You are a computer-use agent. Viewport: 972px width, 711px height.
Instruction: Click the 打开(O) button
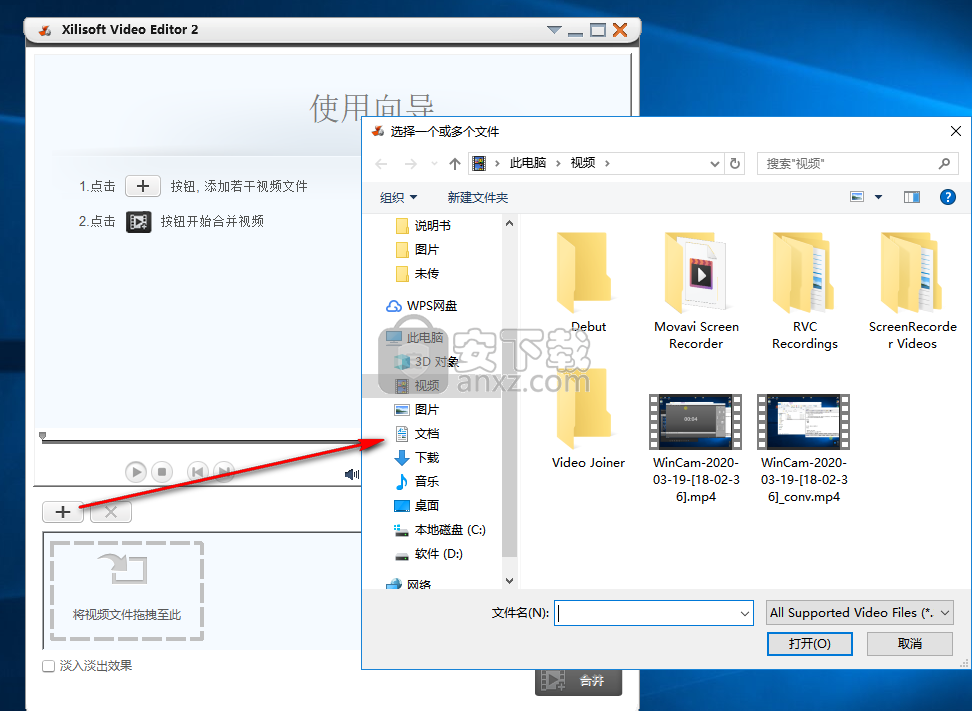pos(810,644)
